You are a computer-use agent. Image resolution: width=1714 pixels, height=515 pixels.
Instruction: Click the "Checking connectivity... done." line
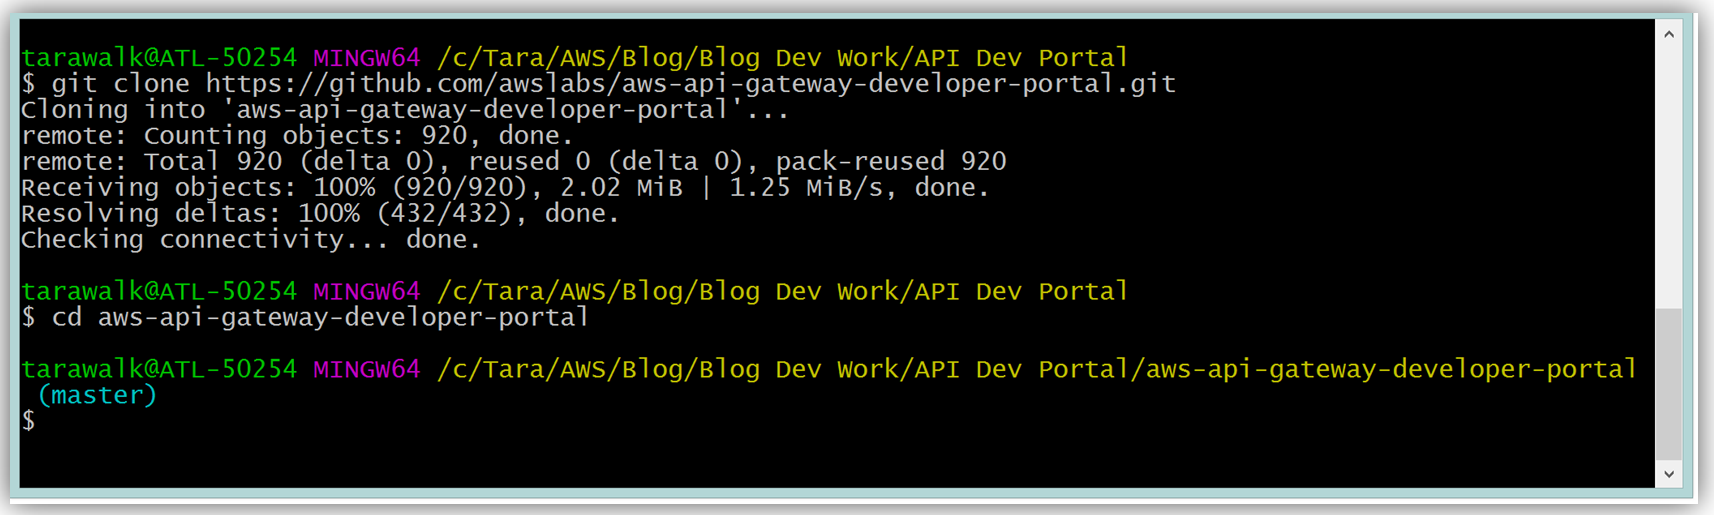(251, 240)
